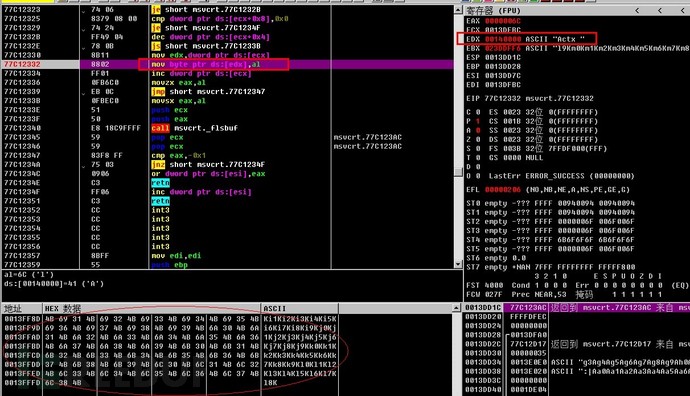Select the EBX register line
690x396 pixels.
[578, 48]
